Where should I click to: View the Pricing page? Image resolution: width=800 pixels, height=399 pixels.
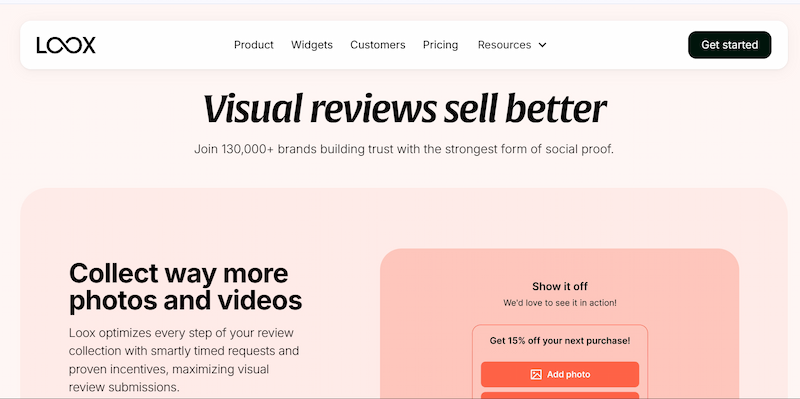pos(440,45)
